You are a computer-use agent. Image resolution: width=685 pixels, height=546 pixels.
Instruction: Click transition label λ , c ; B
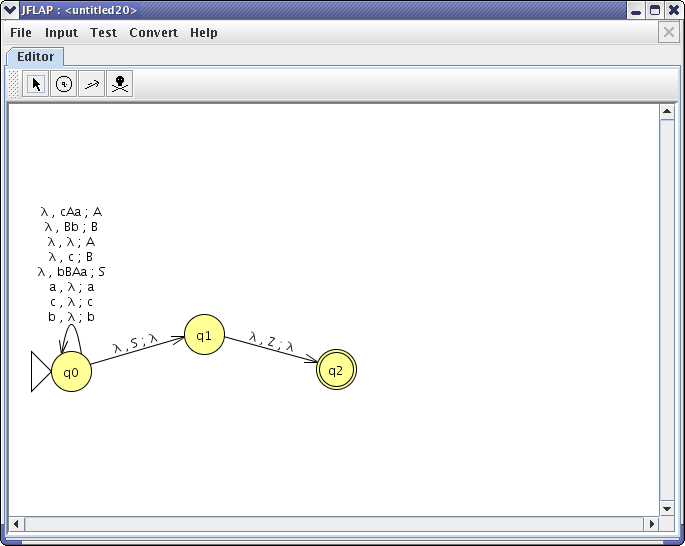71,257
